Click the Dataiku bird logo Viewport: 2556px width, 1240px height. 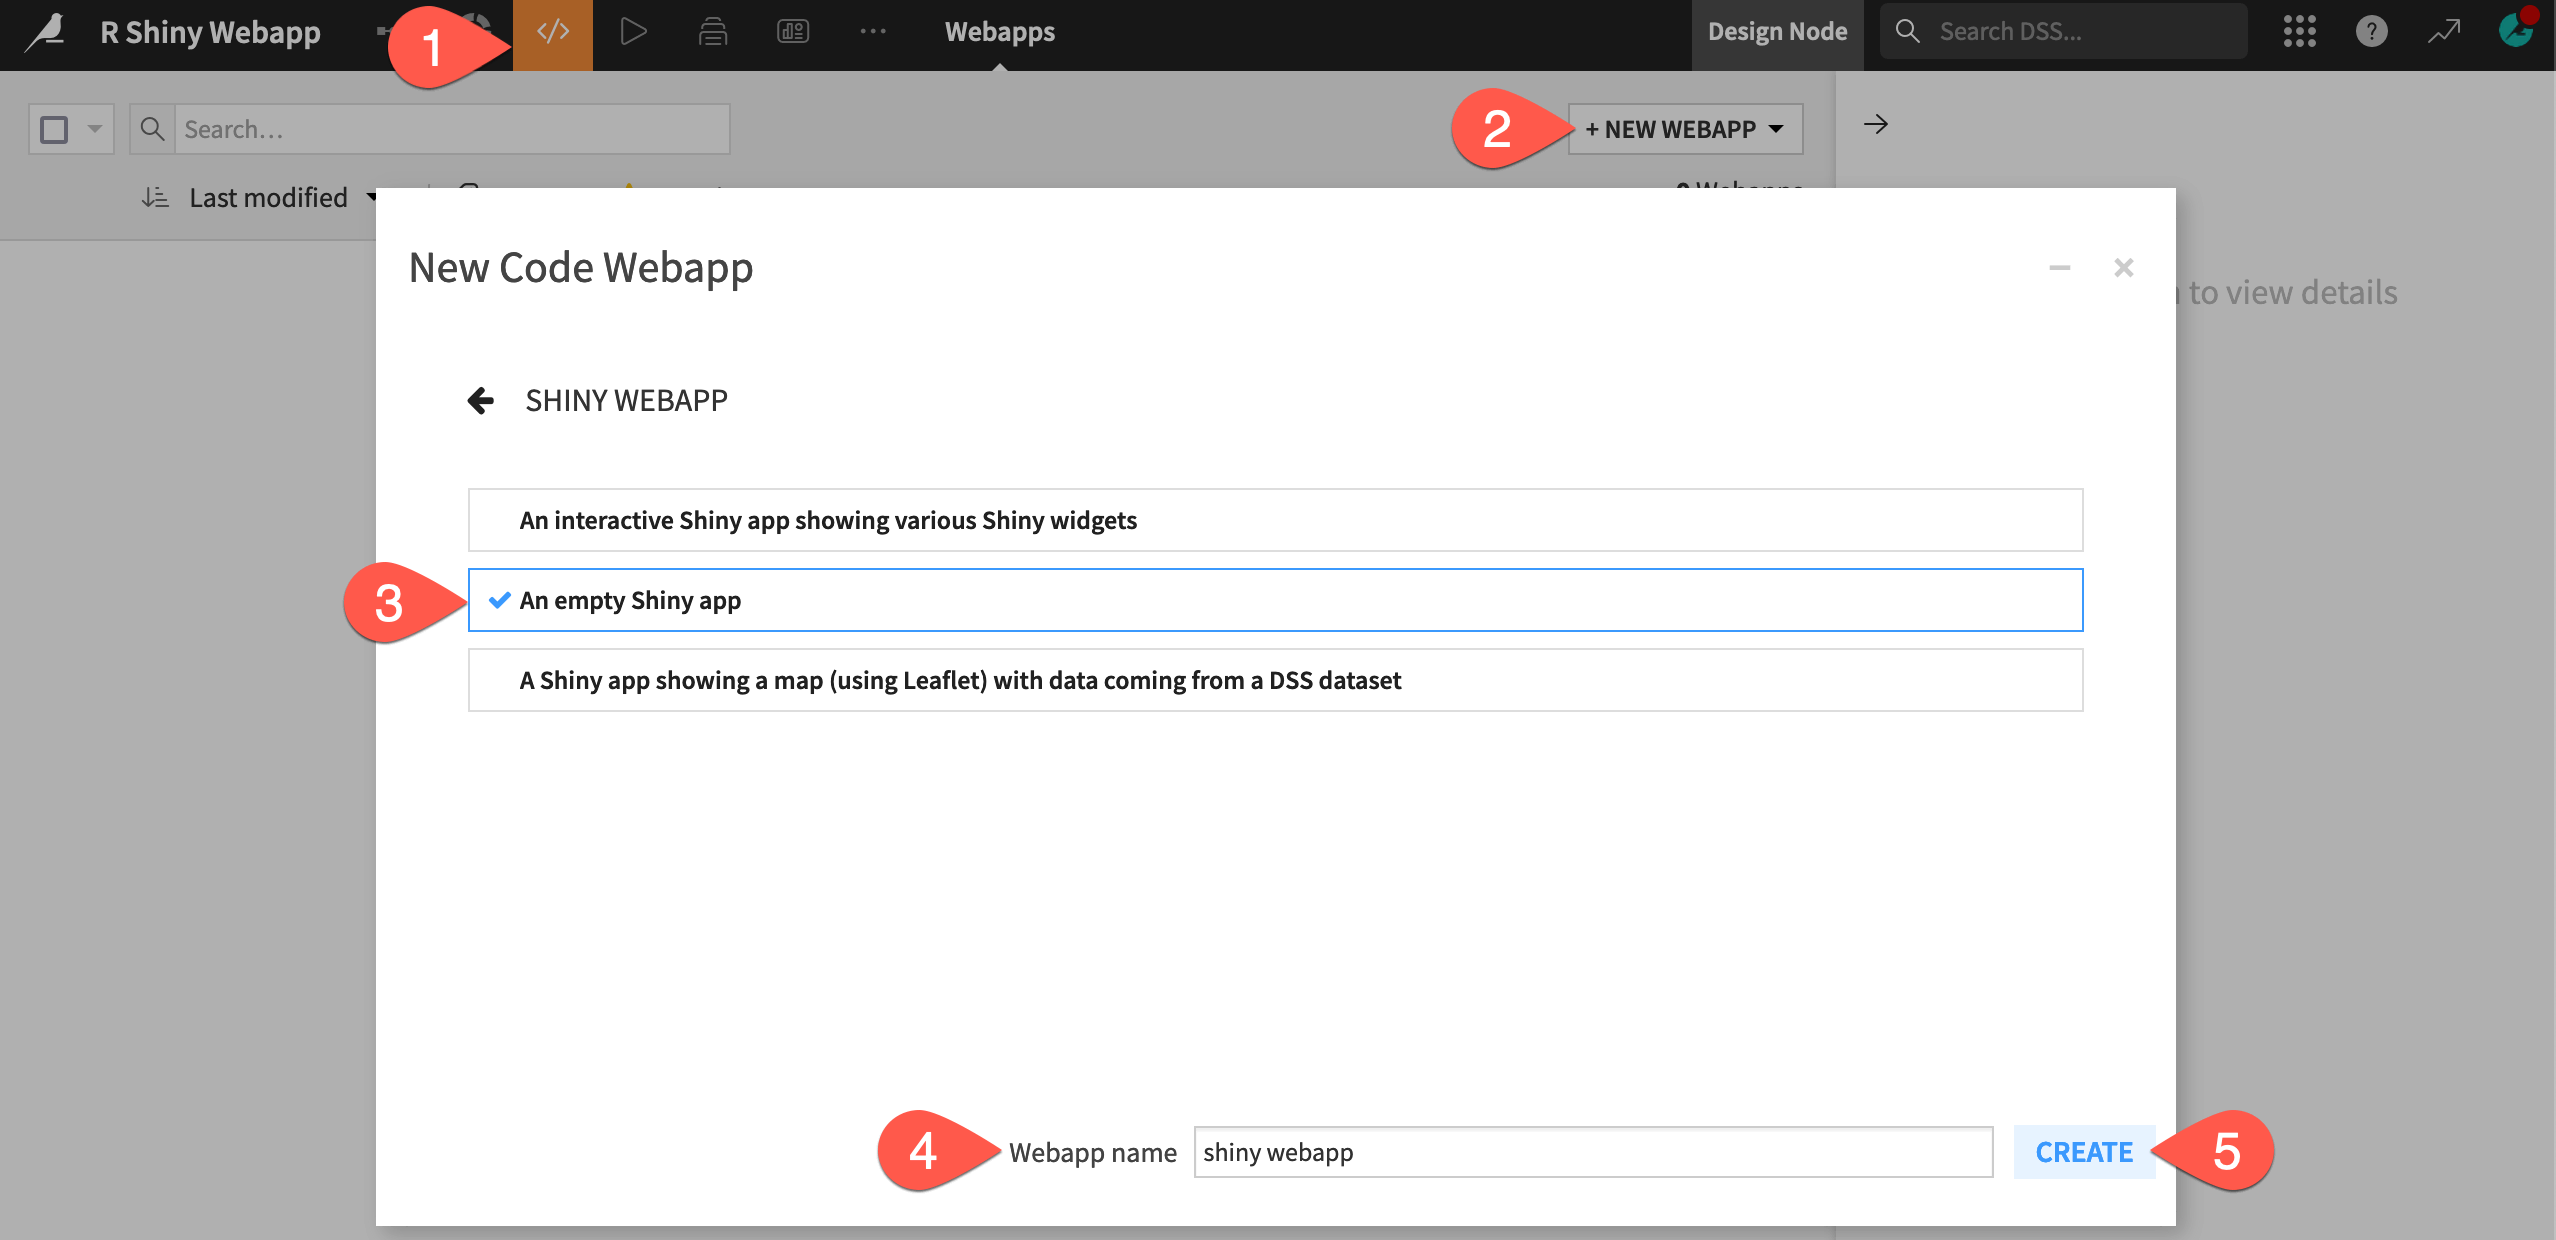click(44, 31)
